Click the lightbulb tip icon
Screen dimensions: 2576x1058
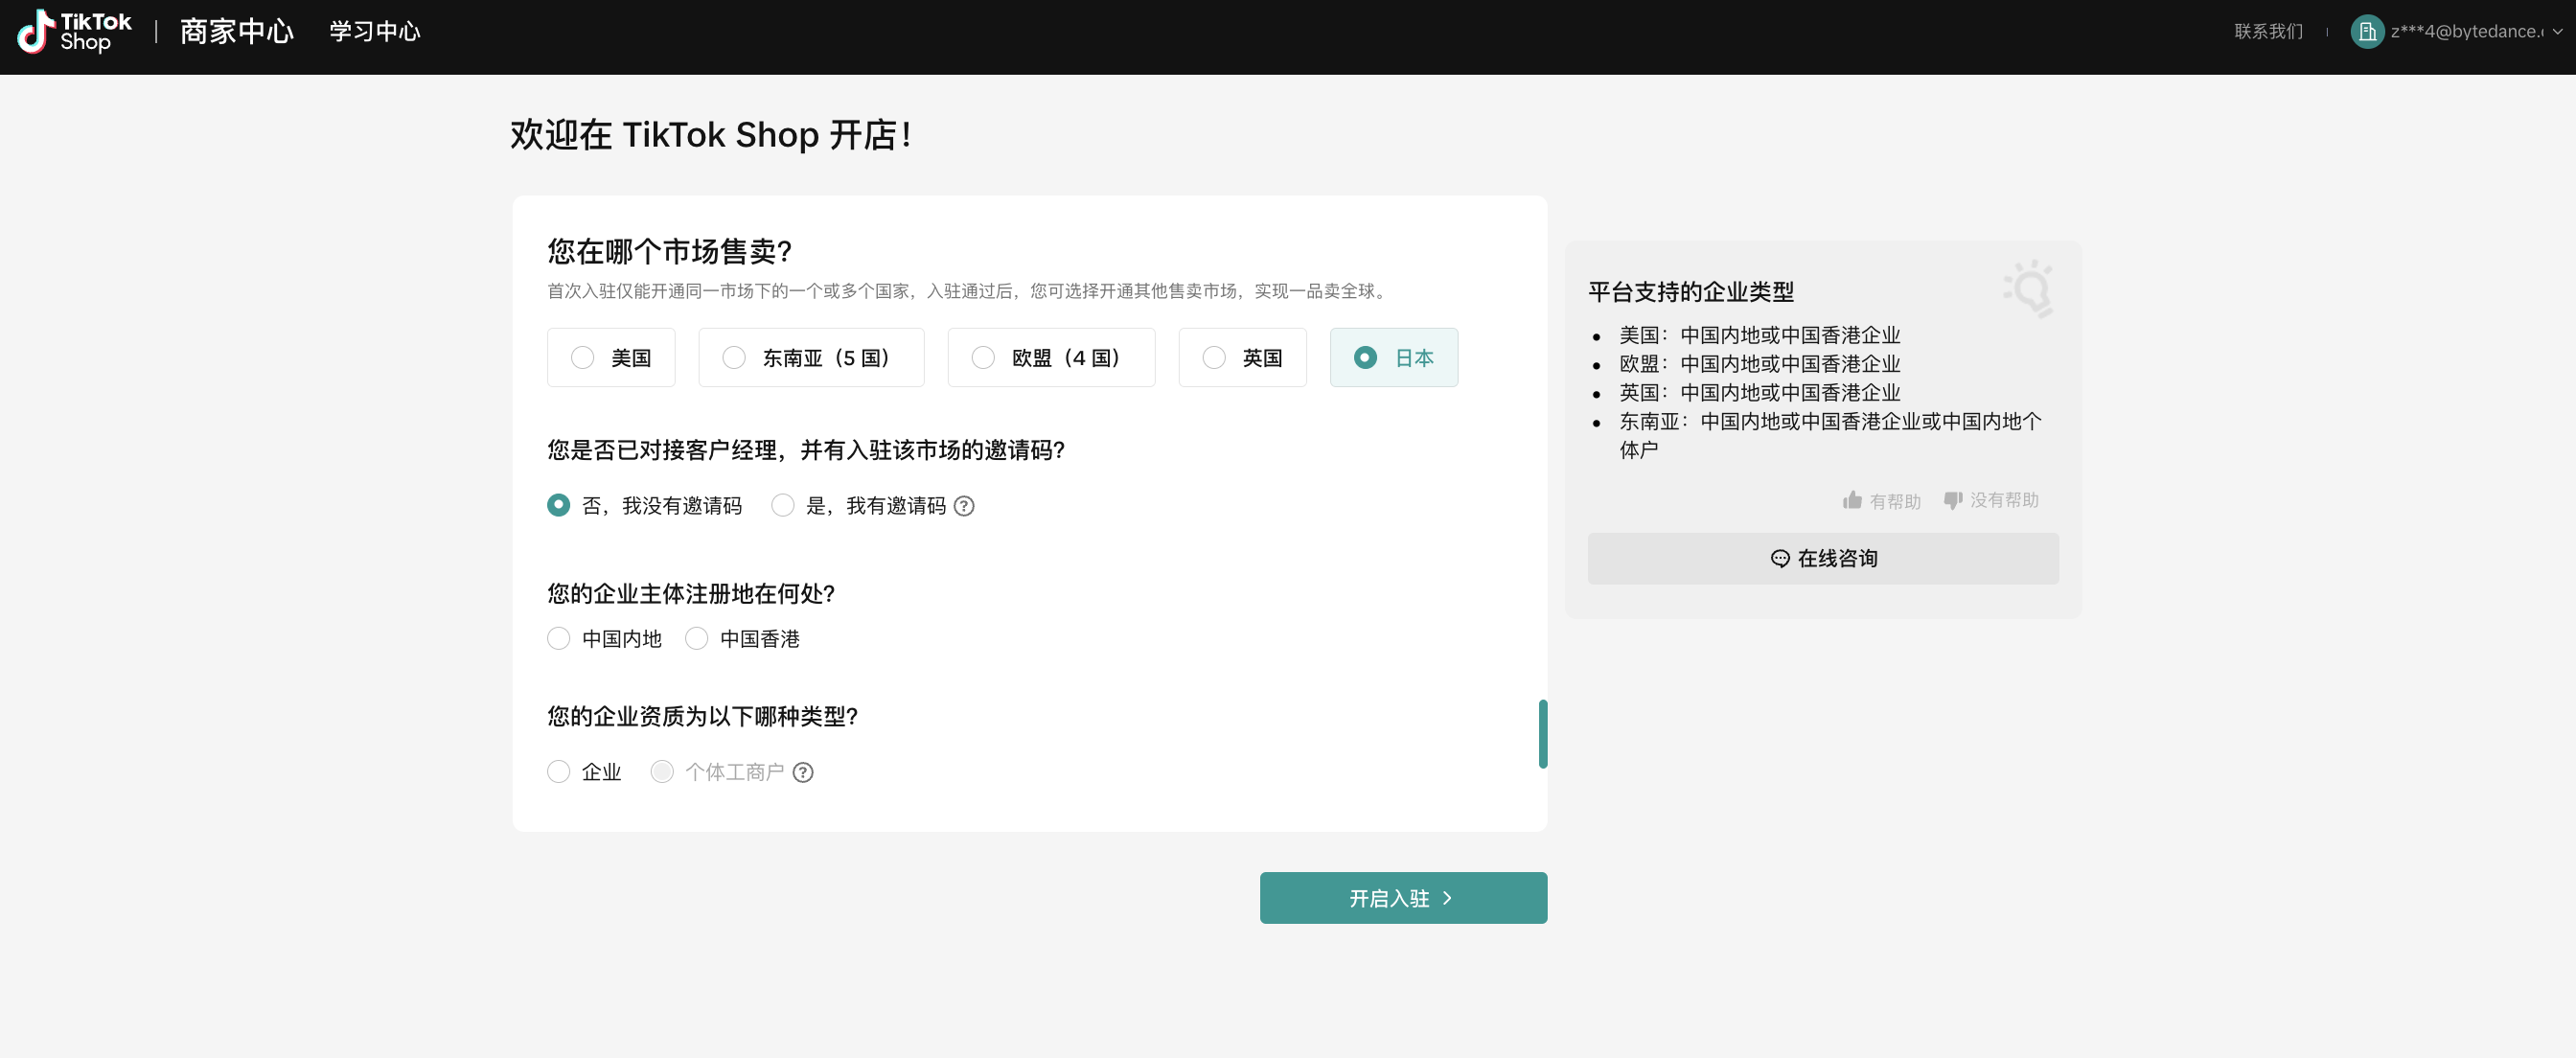pos(2029,289)
